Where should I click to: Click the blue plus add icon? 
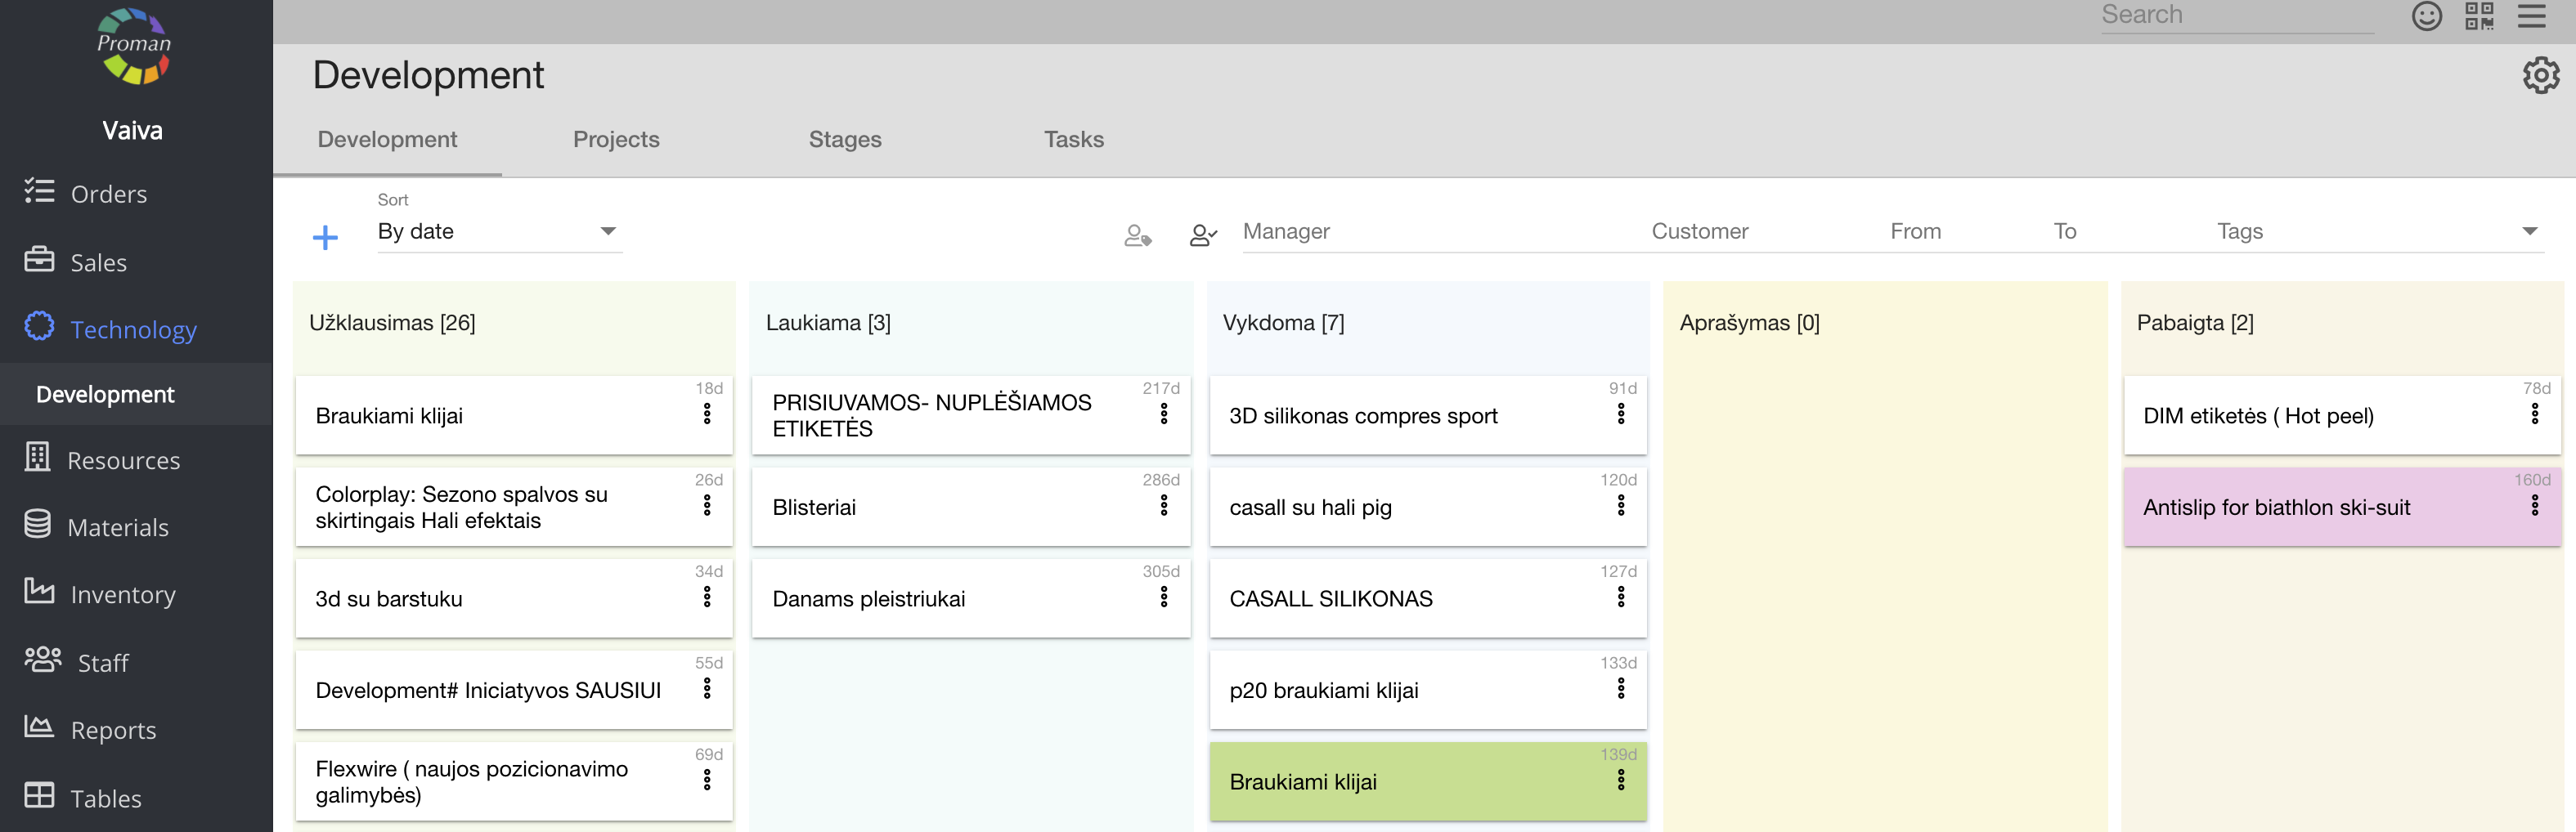[325, 237]
